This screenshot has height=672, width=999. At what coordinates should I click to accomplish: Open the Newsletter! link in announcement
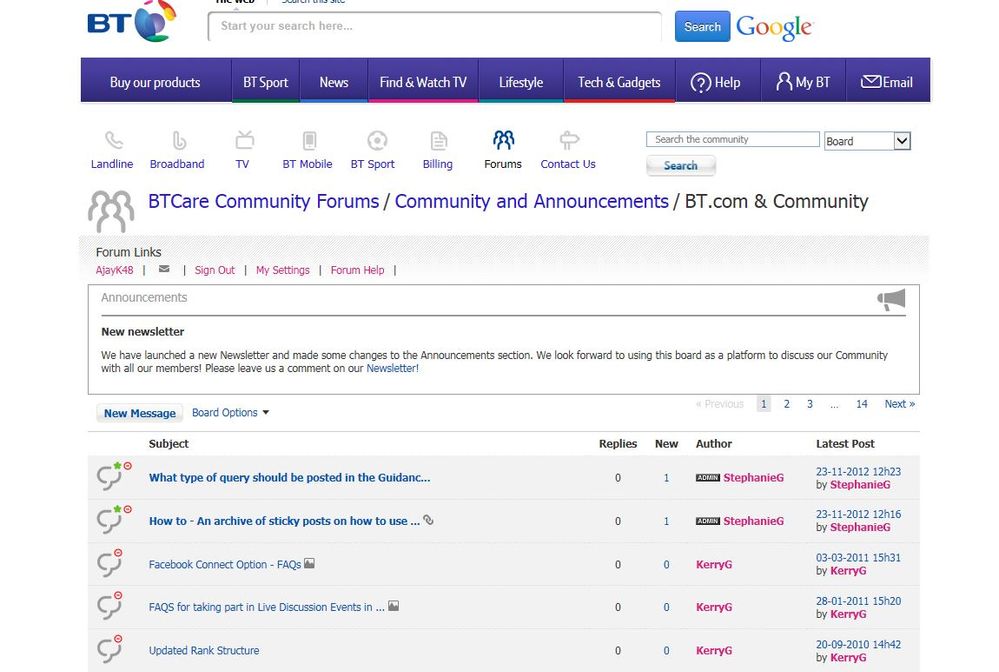click(x=392, y=368)
